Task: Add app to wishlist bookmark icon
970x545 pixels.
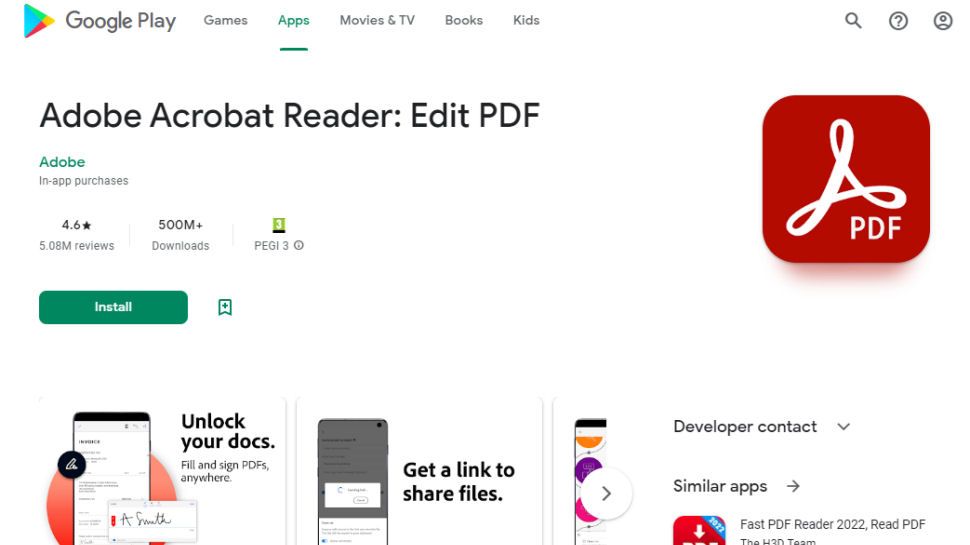Action: pos(225,307)
